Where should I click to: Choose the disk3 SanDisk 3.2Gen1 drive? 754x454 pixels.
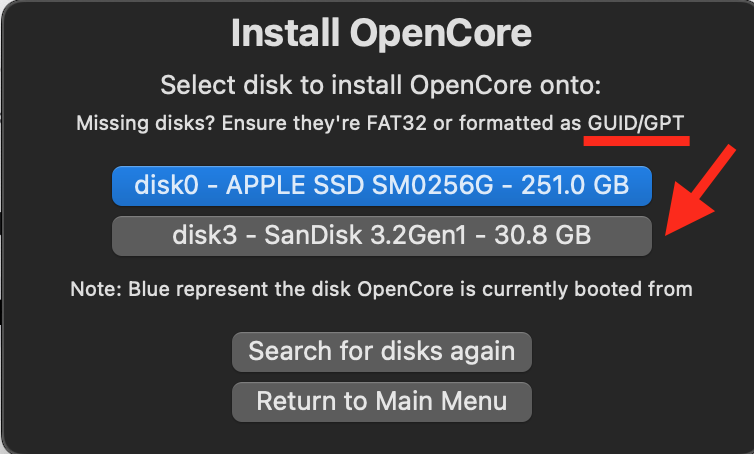click(382, 236)
